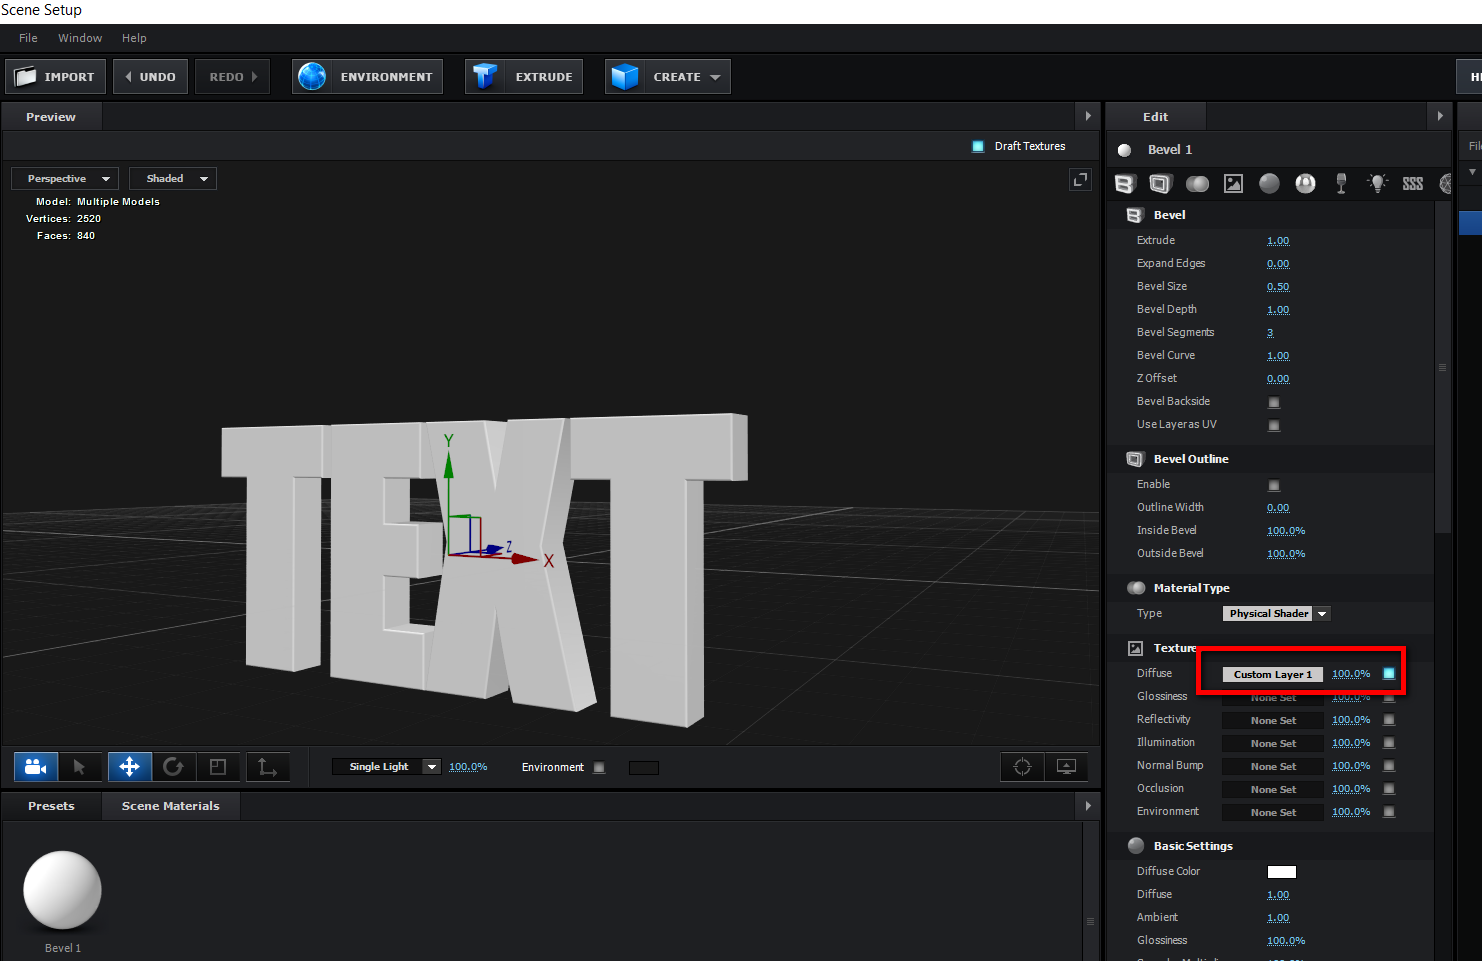1482x961 pixels.
Task: Click the pointer selection tool
Action: click(x=79, y=767)
